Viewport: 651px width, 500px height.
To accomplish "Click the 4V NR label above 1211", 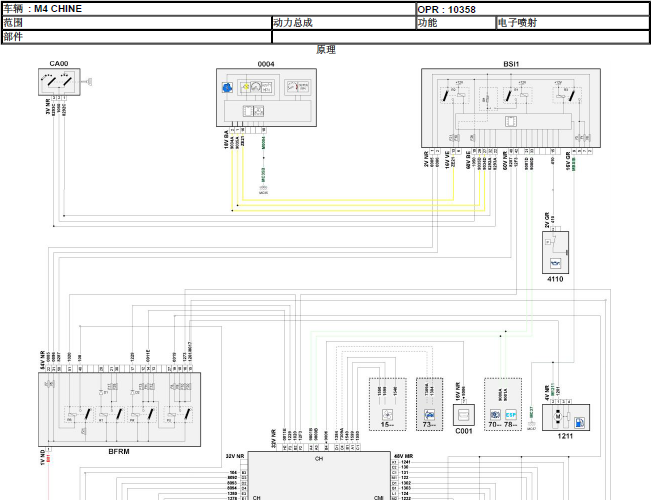I will (547, 393).
